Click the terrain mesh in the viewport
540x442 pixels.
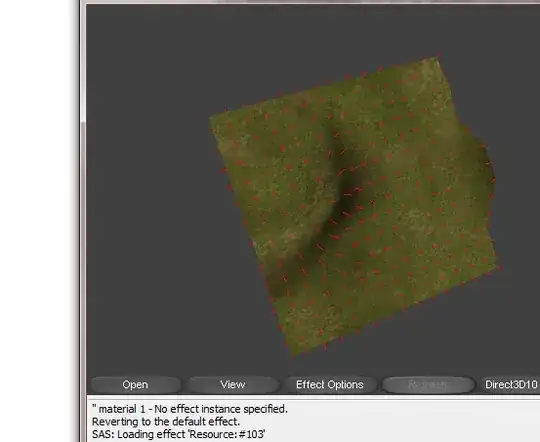tap(355, 207)
